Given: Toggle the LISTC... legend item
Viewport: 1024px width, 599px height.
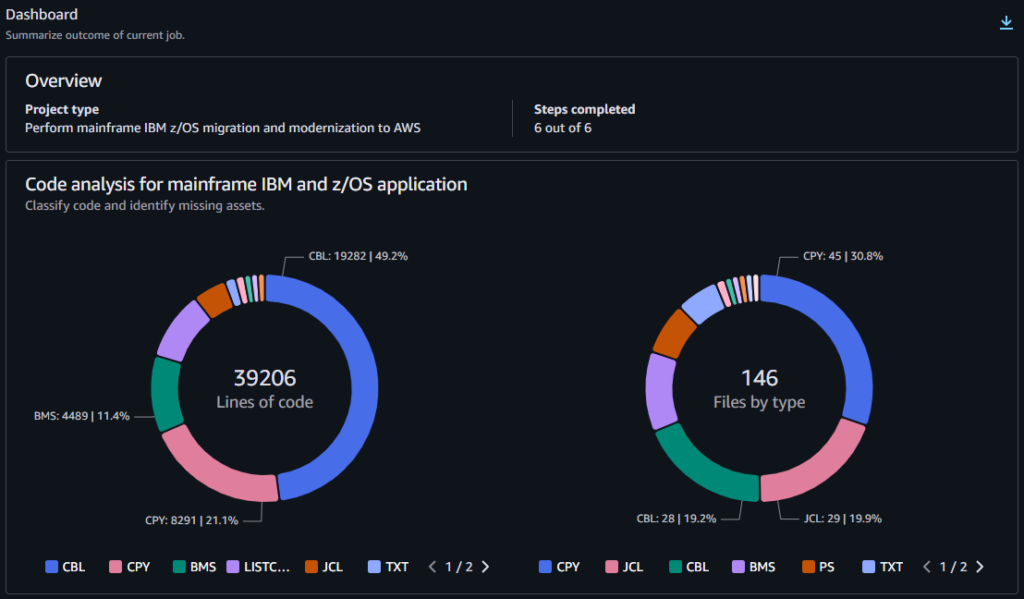Looking at the screenshot, I should click(259, 567).
